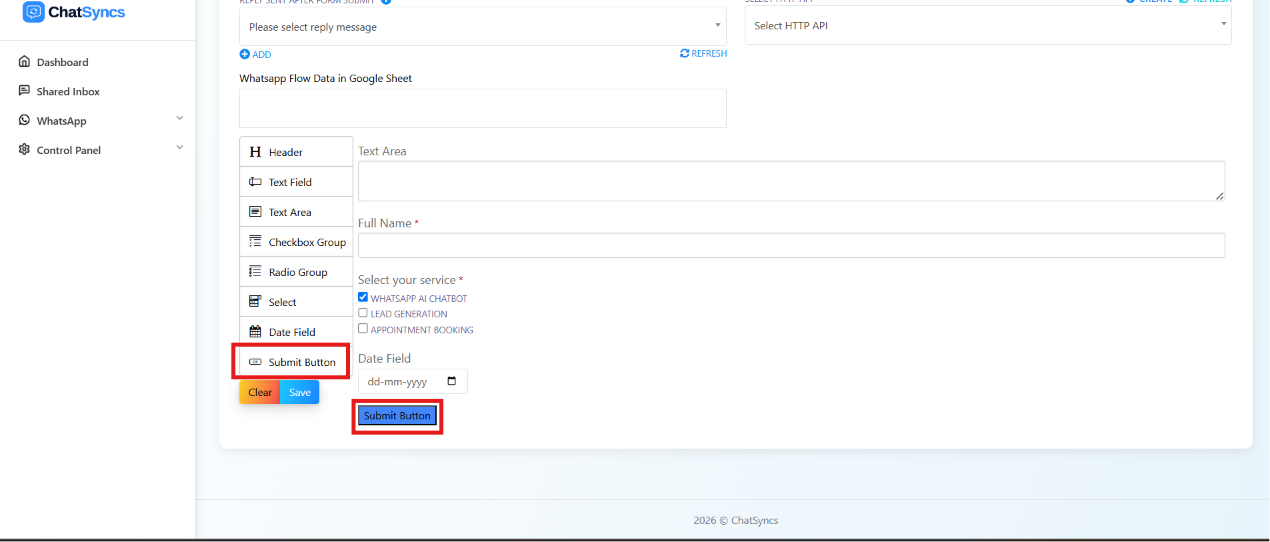The height and width of the screenshot is (542, 1270).
Task: Click the 2026 © ChatSyncs footer text
Action: coord(735,520)
